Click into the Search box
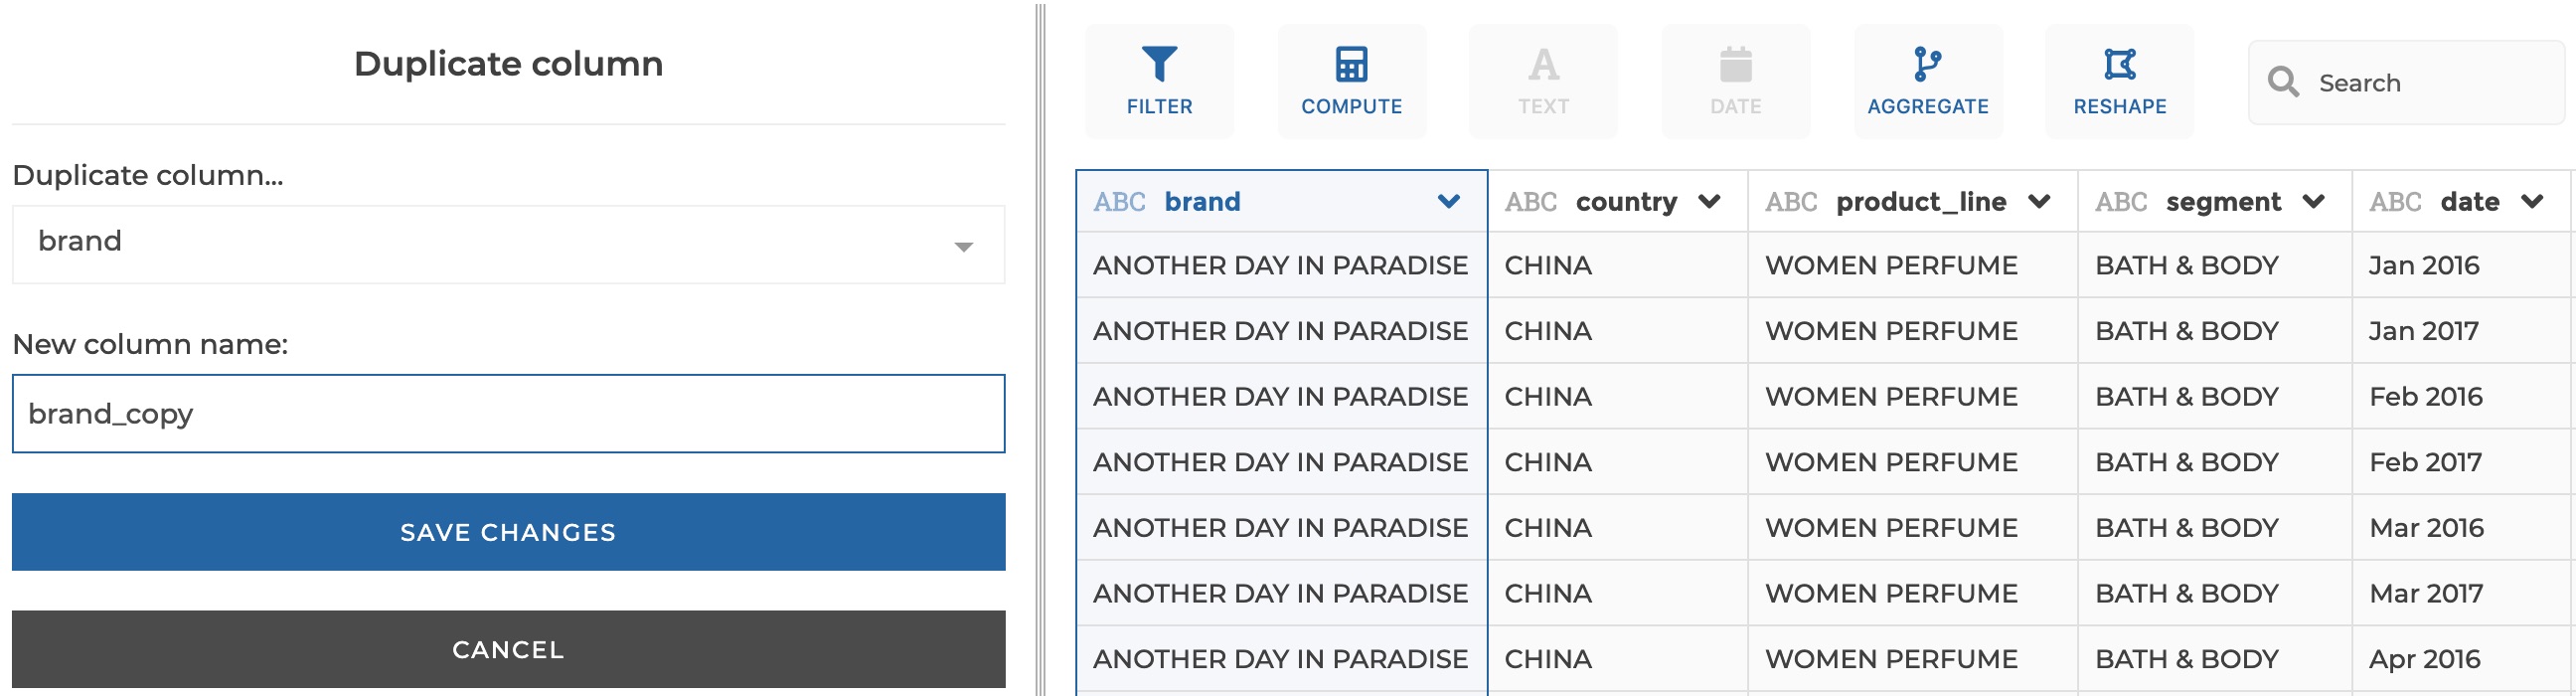The width and height of the screenshot is (2576, 696). coord(2405,82)
